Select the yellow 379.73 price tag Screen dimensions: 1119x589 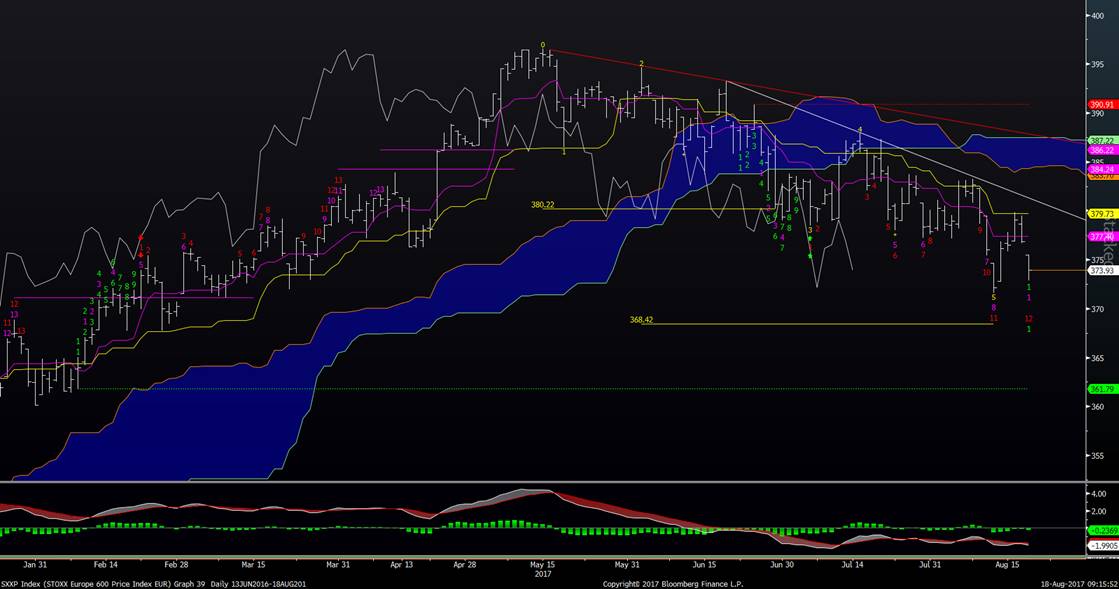tap(1101, 213)
